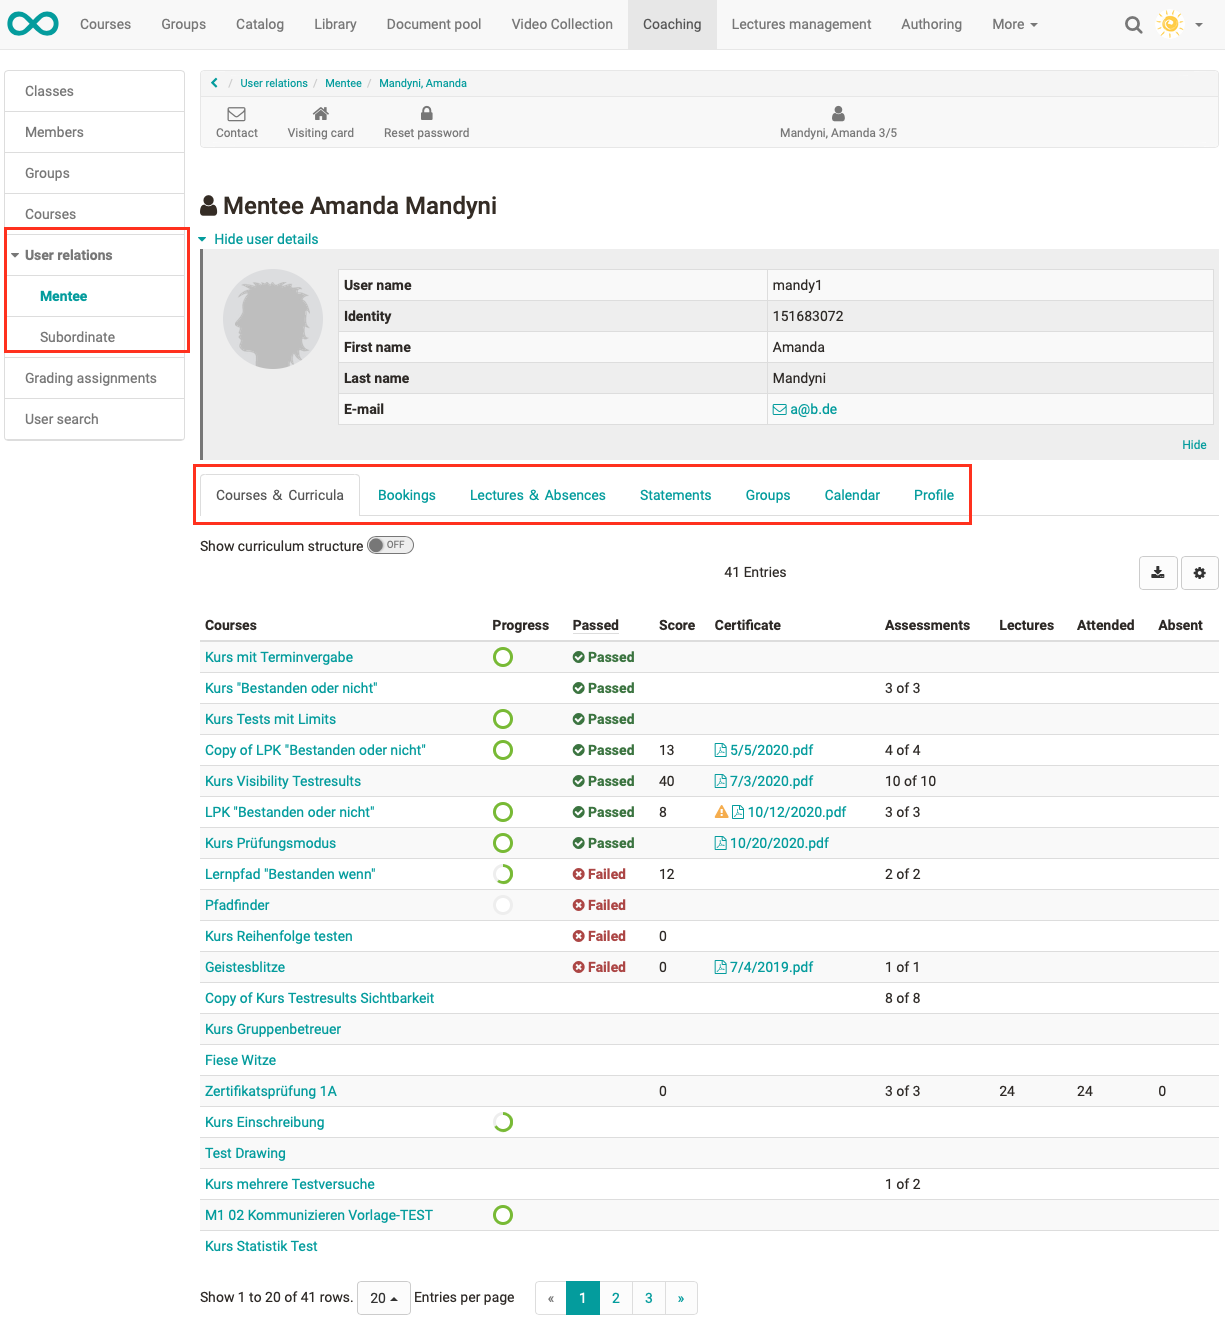Sort table by Passed column header

[x=595, y=625]
